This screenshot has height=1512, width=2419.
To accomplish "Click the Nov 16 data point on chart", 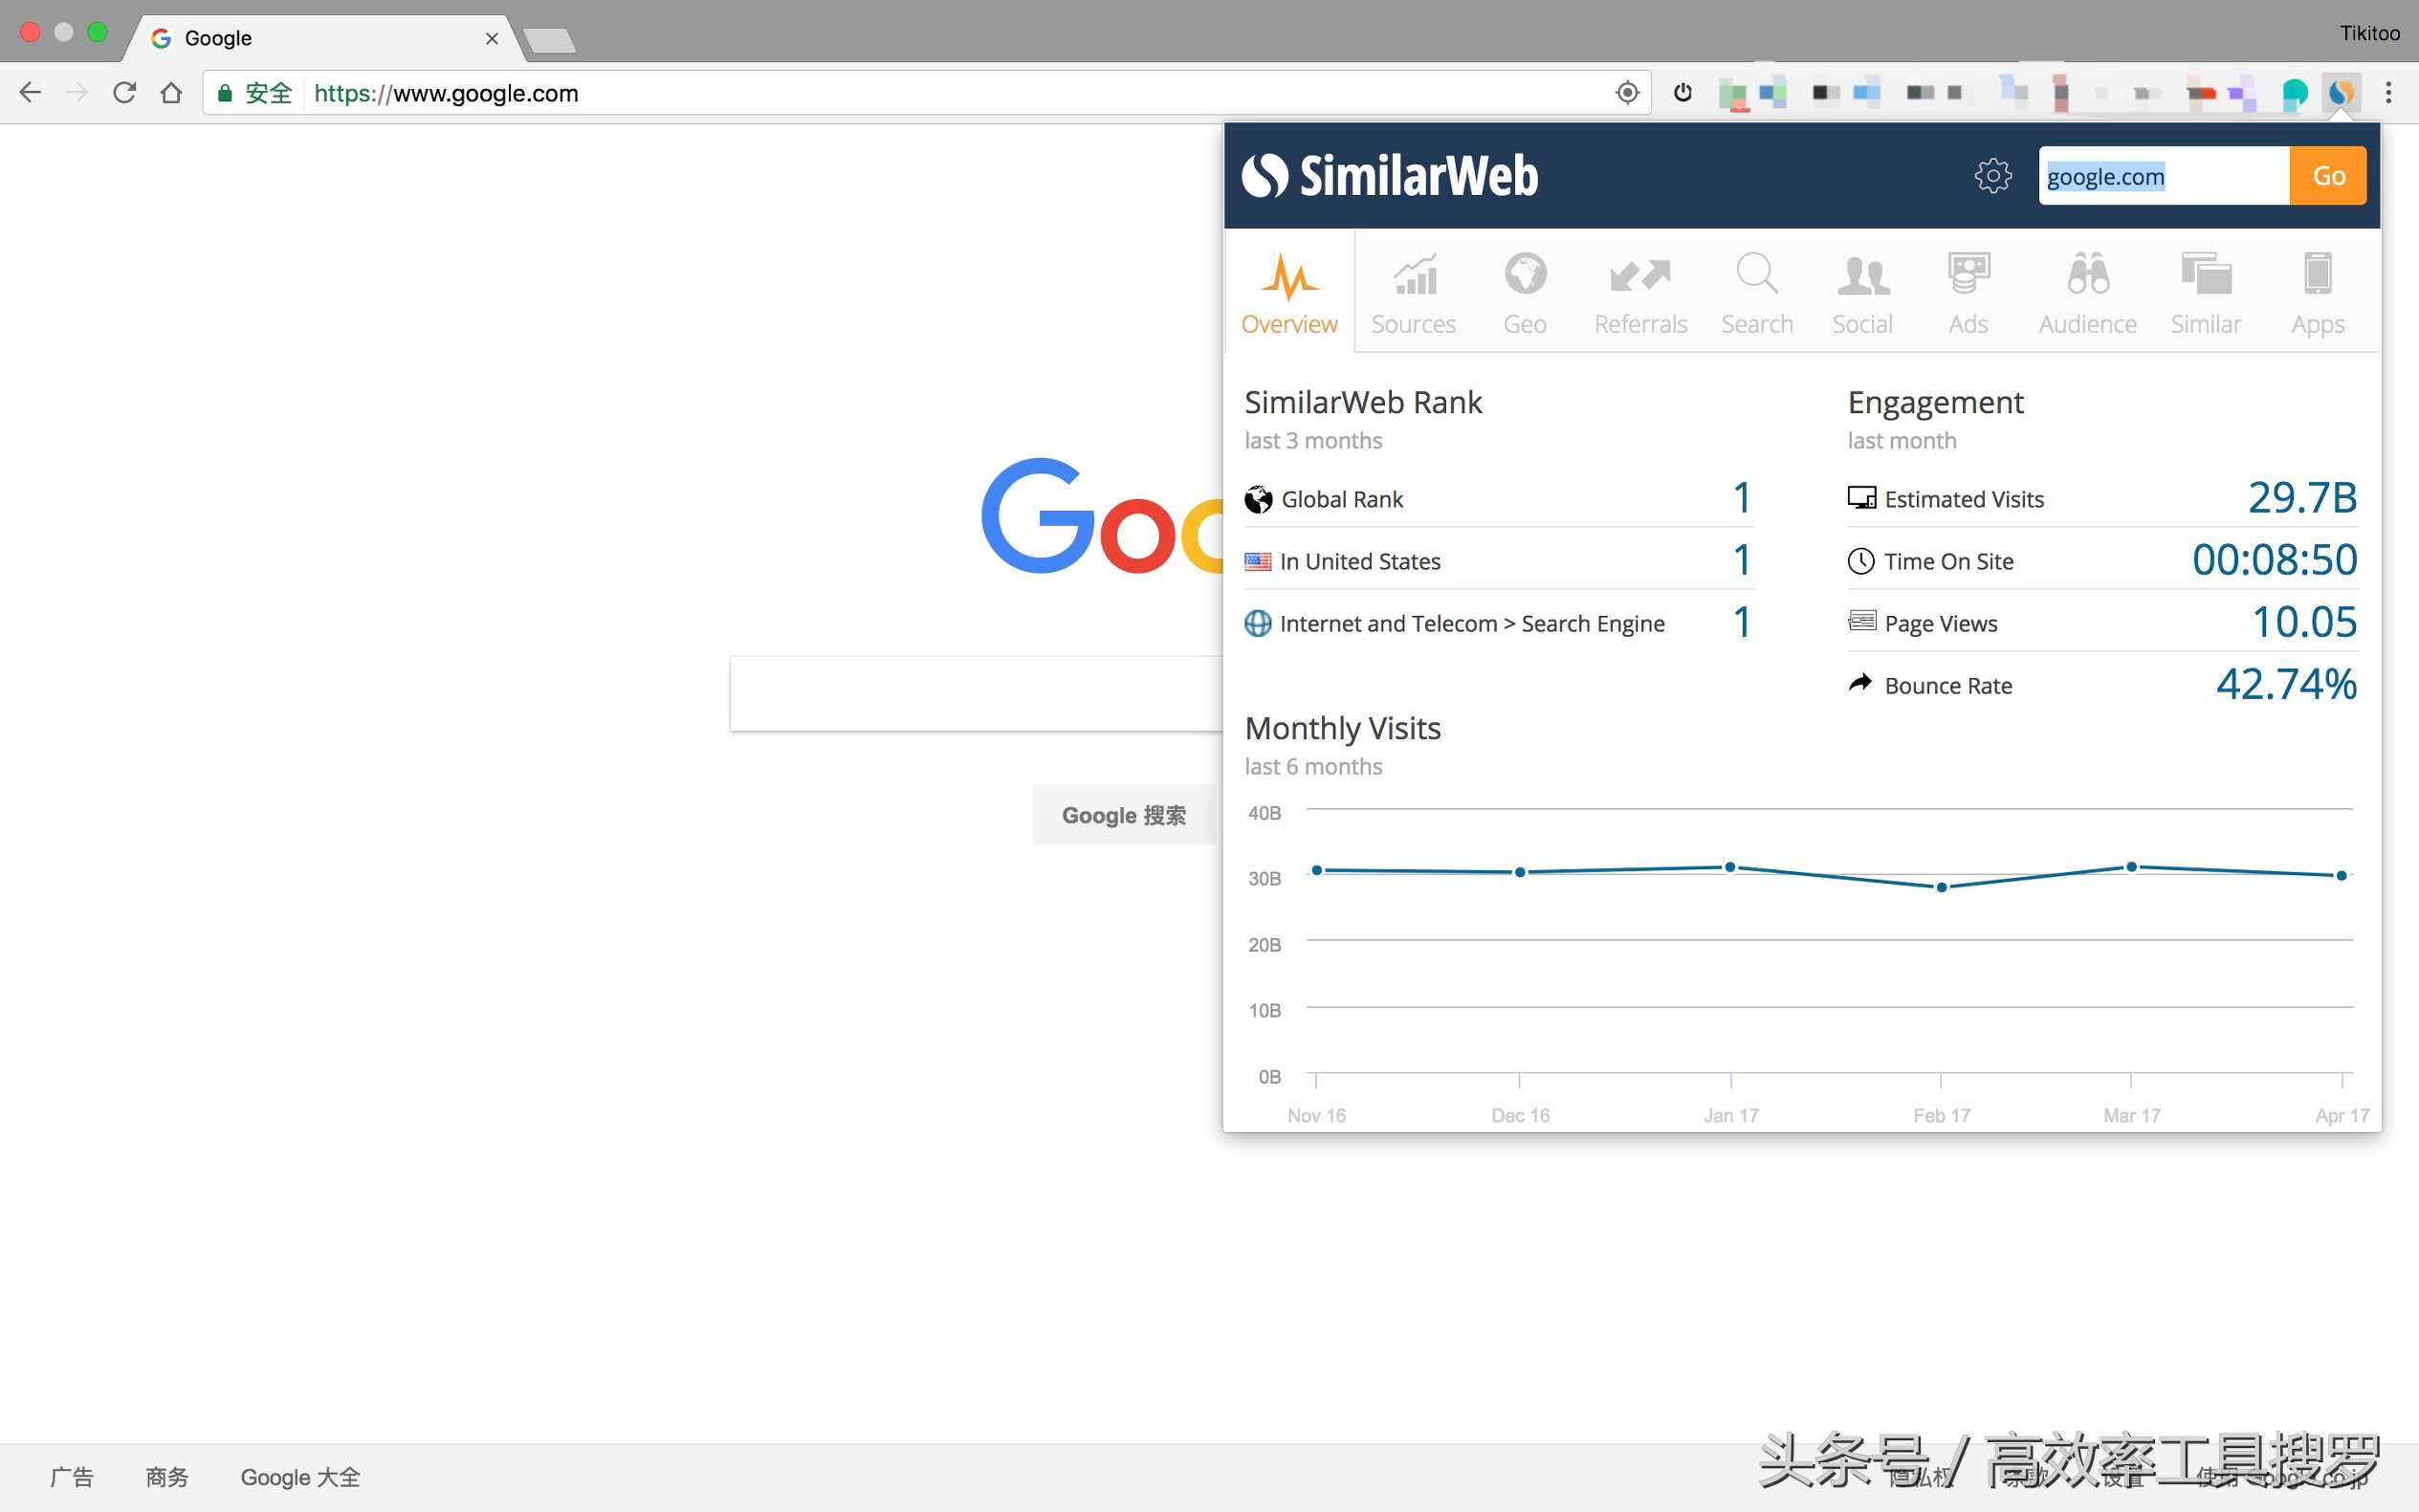I will tap(1317, 870).
